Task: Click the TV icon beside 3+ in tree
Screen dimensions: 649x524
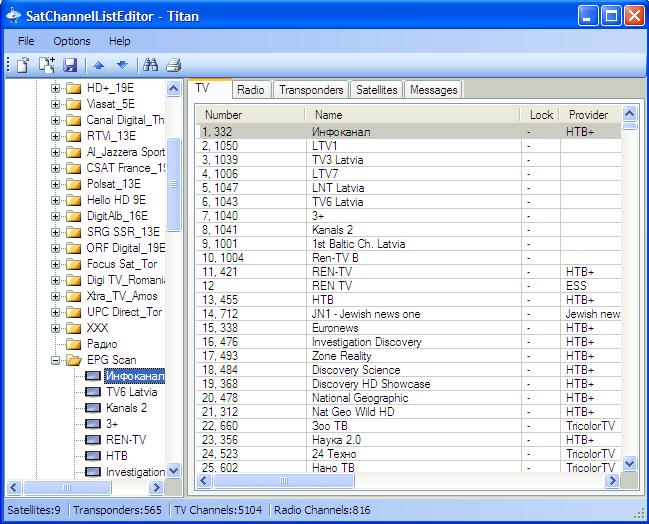Action: pos(92,424)
